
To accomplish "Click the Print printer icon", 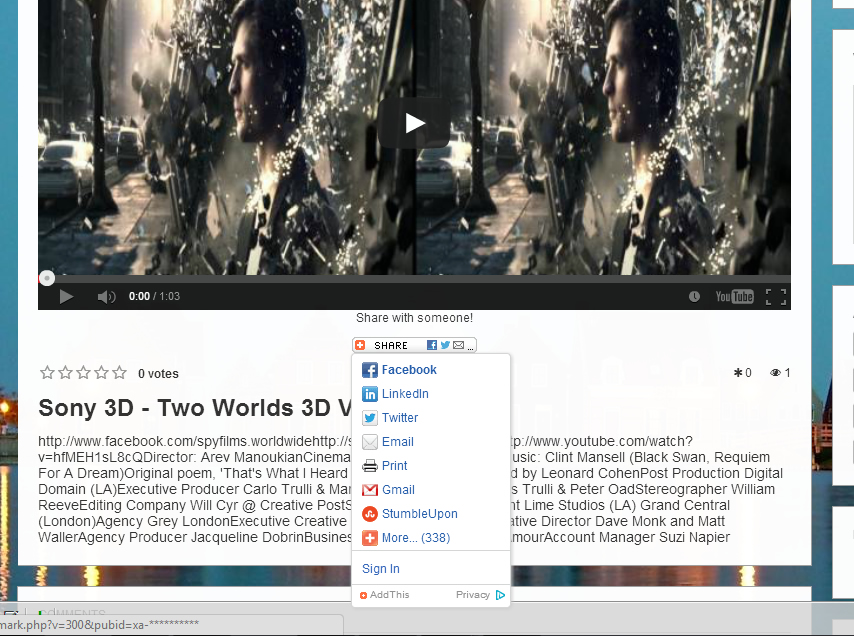I will point(370,466).
